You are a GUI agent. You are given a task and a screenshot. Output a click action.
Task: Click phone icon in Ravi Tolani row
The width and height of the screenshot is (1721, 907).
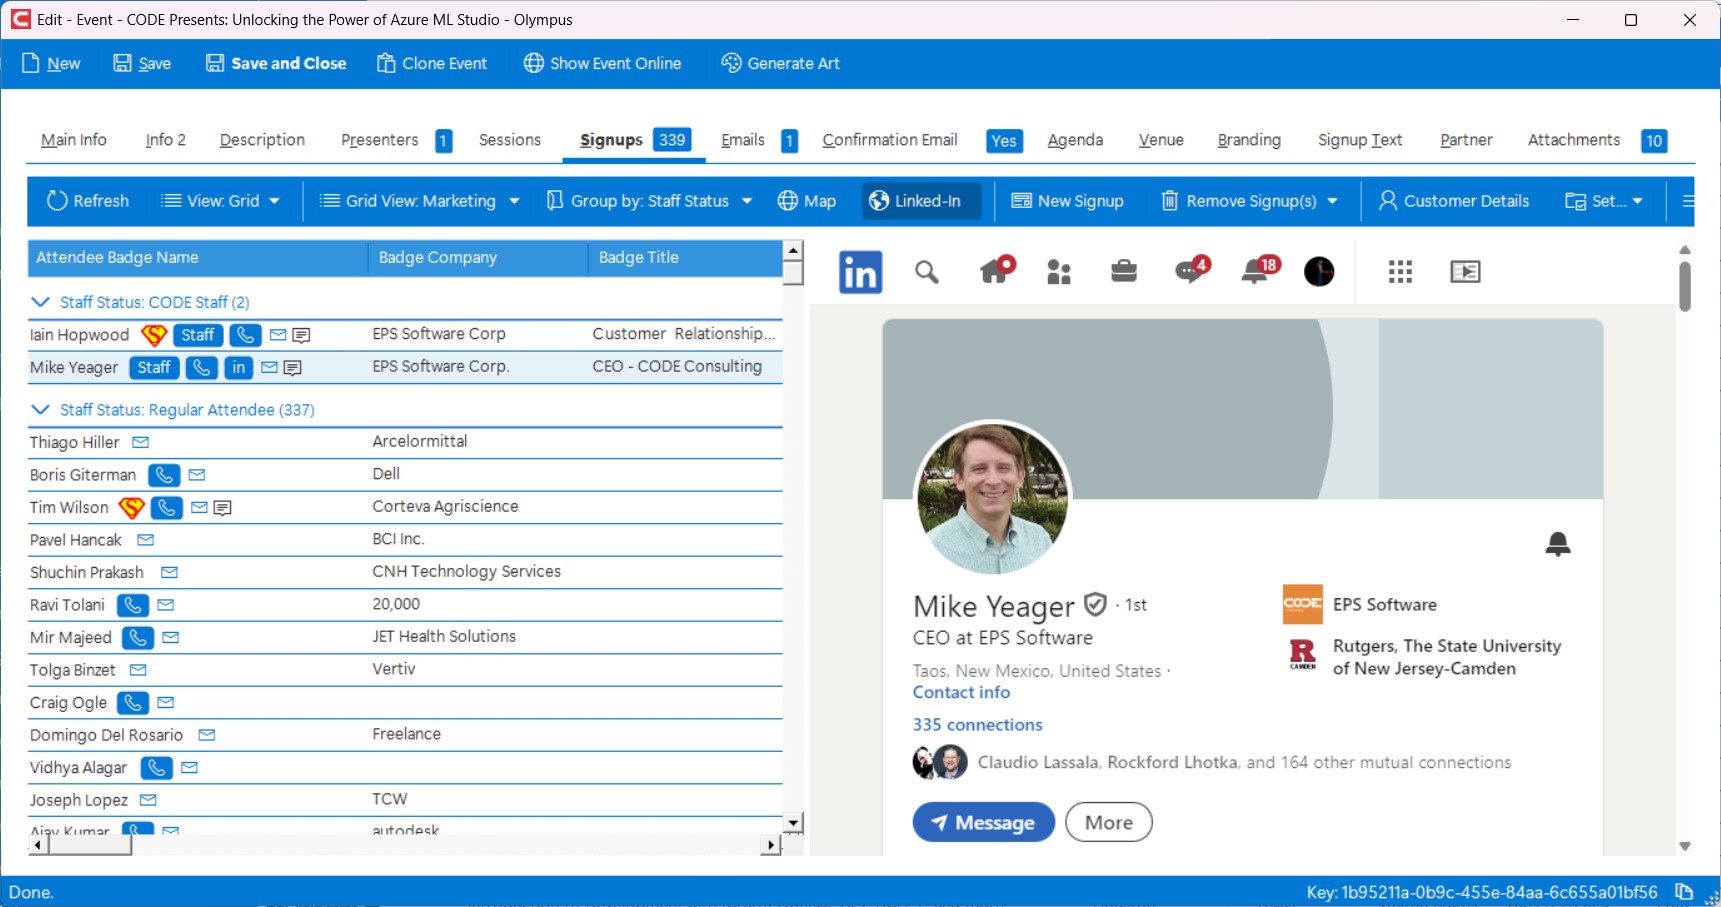(x=132, y=605)
